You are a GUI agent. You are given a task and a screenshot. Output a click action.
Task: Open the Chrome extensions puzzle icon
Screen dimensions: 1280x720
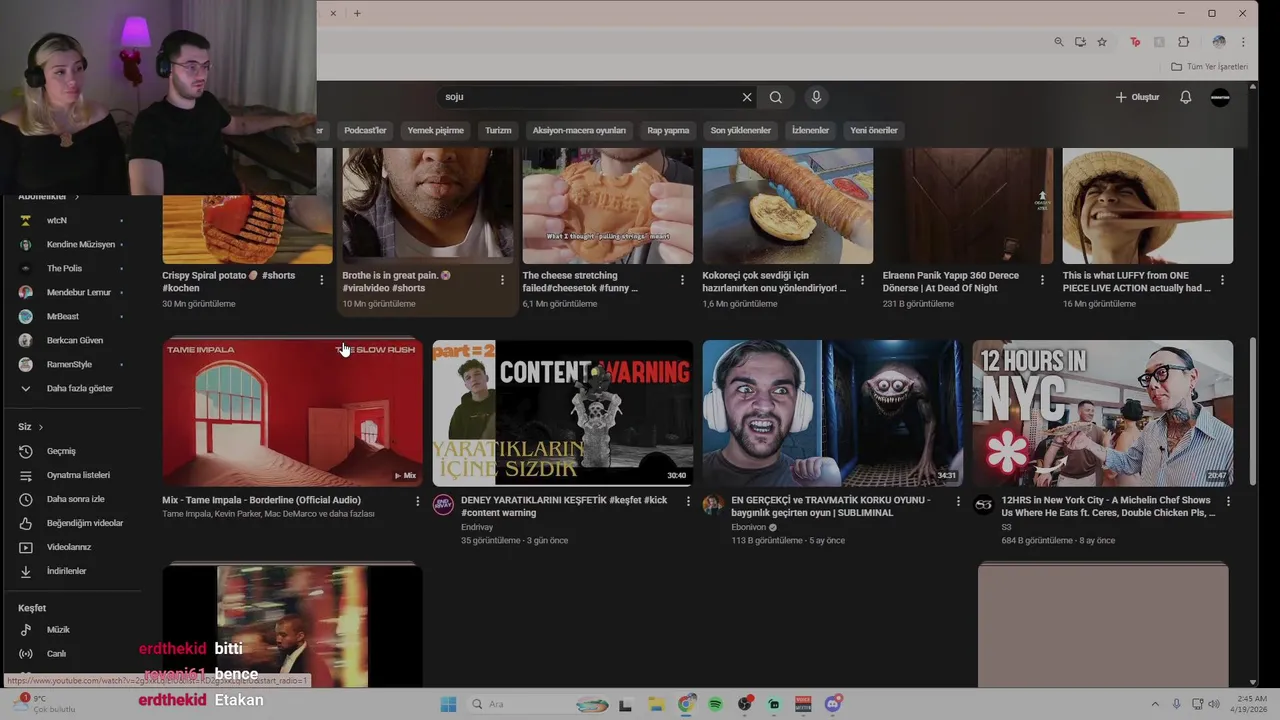click(x=1184, y=42)
